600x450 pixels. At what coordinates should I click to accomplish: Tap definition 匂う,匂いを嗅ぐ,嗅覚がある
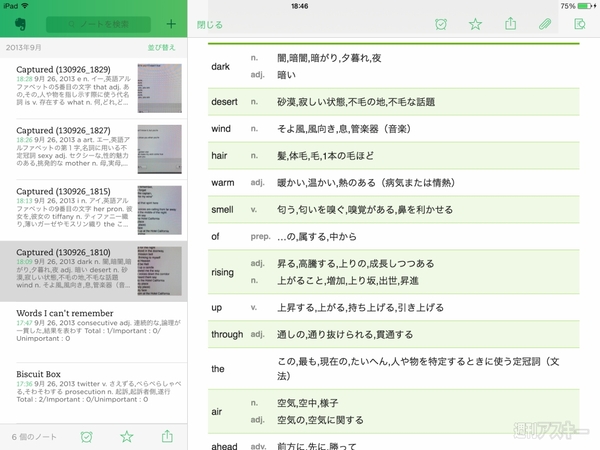tap(365, 210)
